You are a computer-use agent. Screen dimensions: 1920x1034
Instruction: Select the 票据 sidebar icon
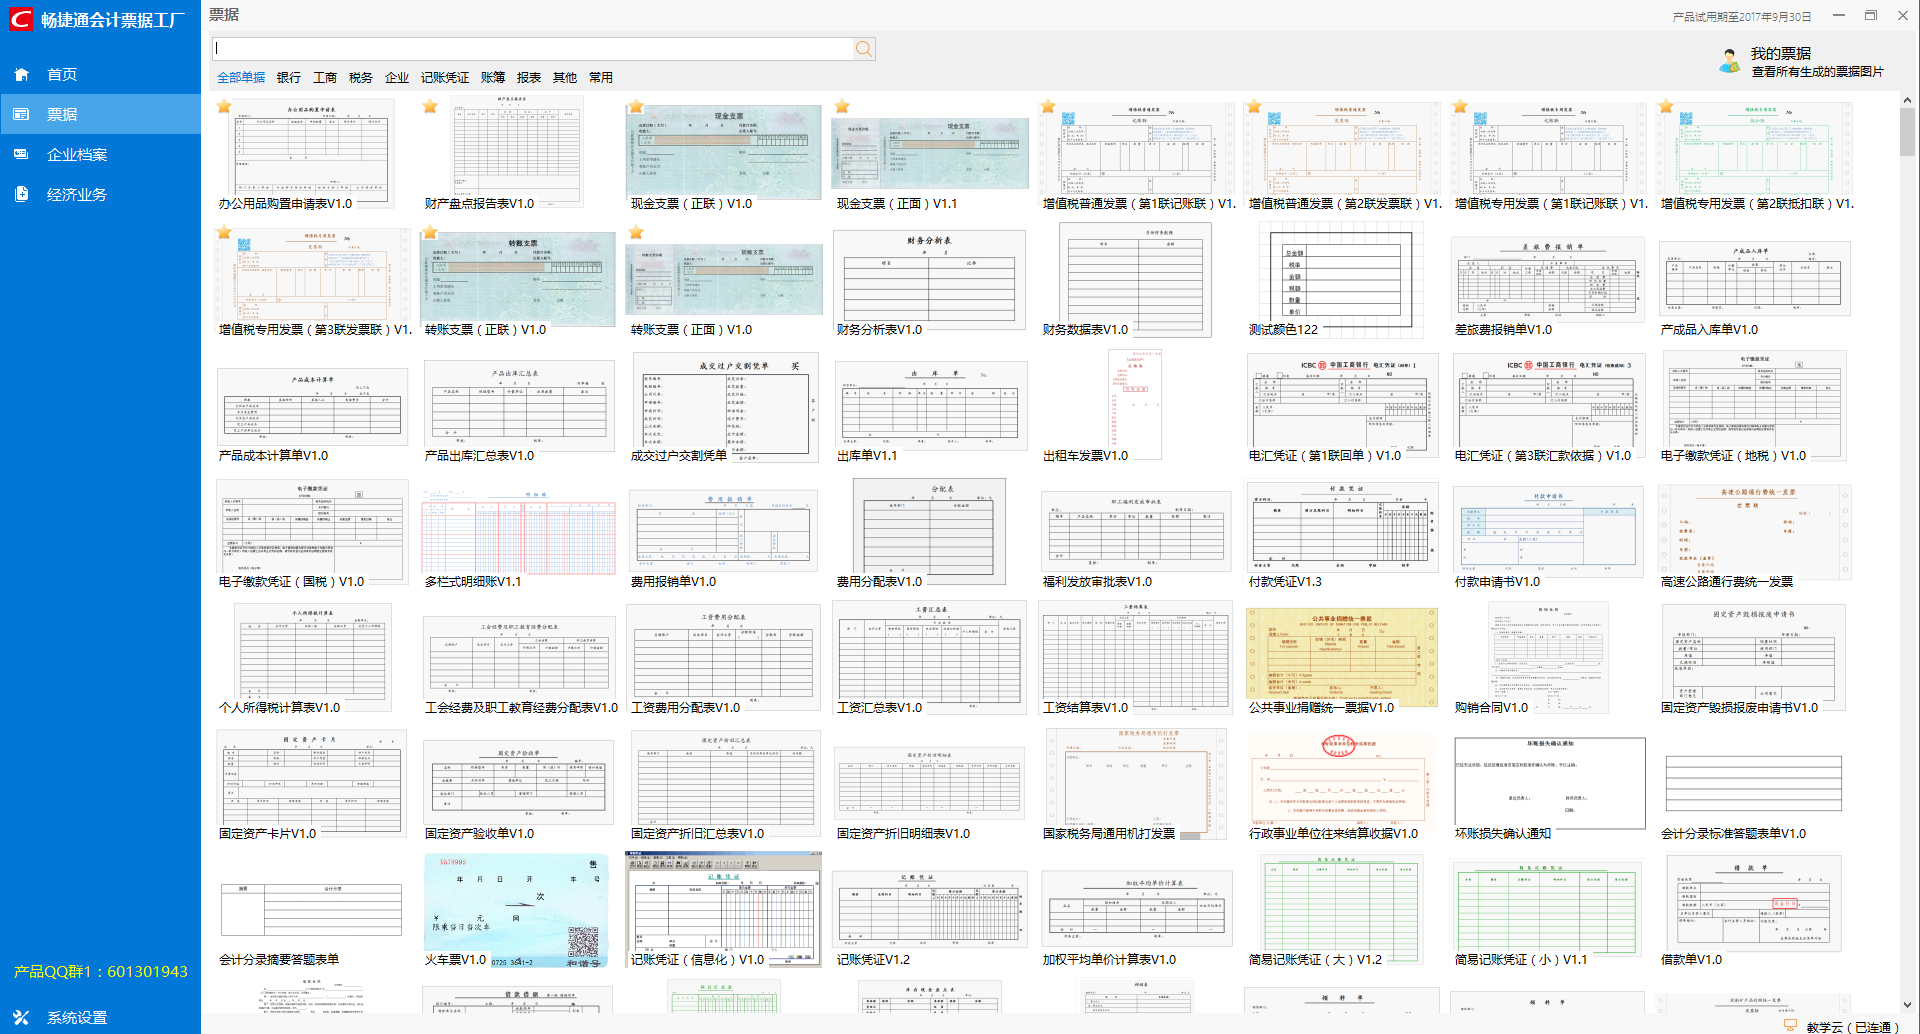pos(21,114)
